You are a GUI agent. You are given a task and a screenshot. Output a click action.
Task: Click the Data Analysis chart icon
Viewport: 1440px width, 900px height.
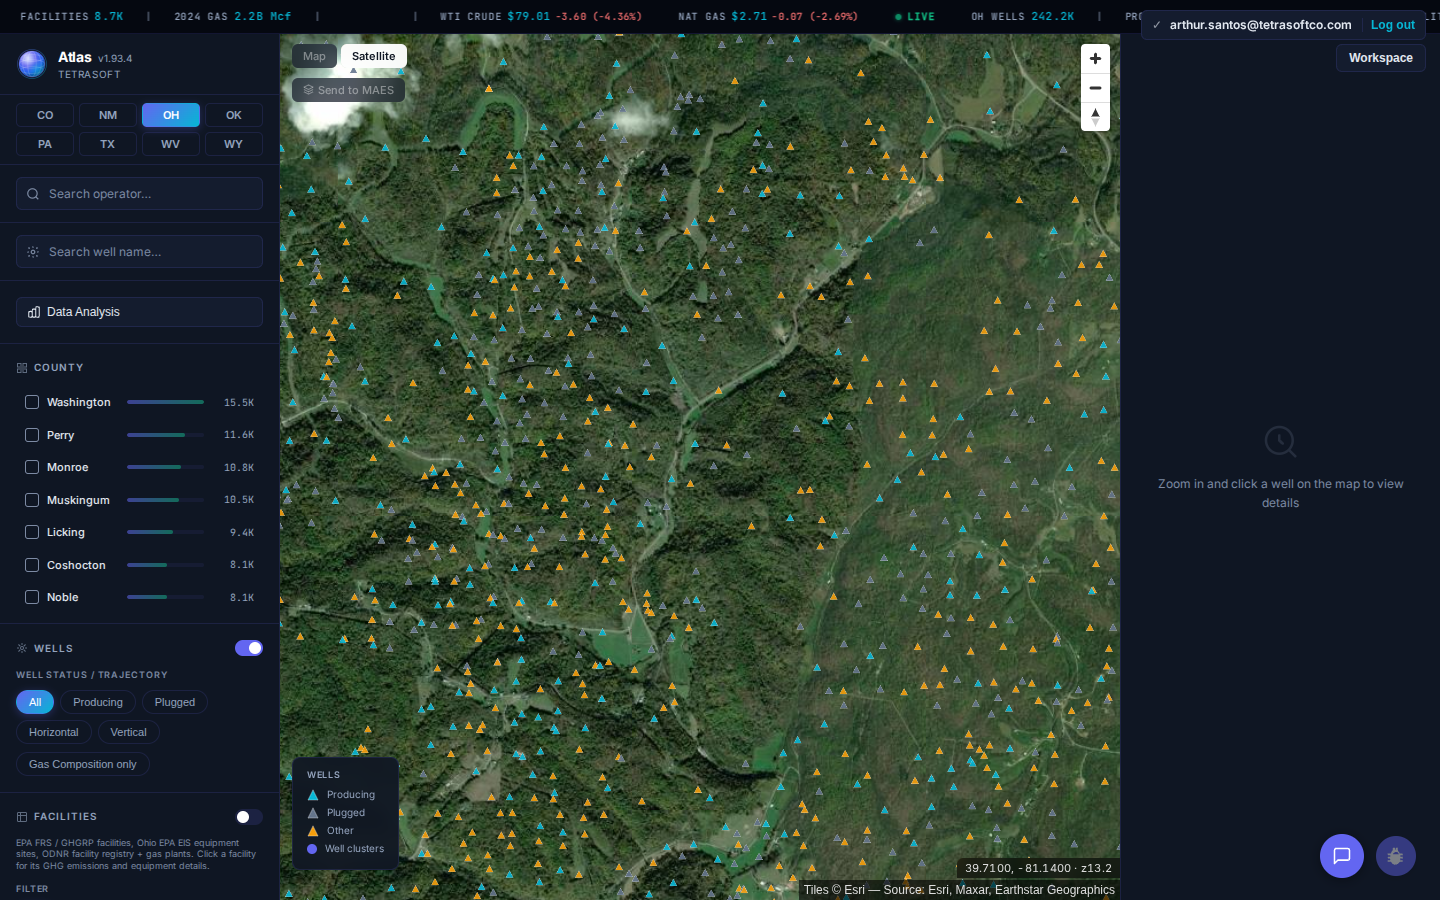click(x=34, y=312)
